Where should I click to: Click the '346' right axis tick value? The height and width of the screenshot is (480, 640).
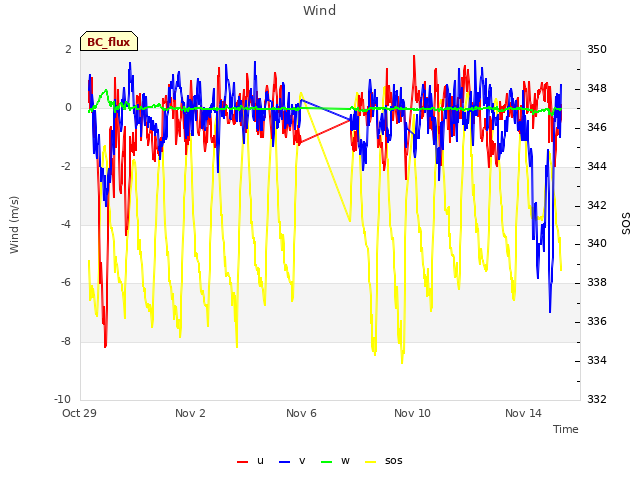pyautogui.click(x=597, y=127)
